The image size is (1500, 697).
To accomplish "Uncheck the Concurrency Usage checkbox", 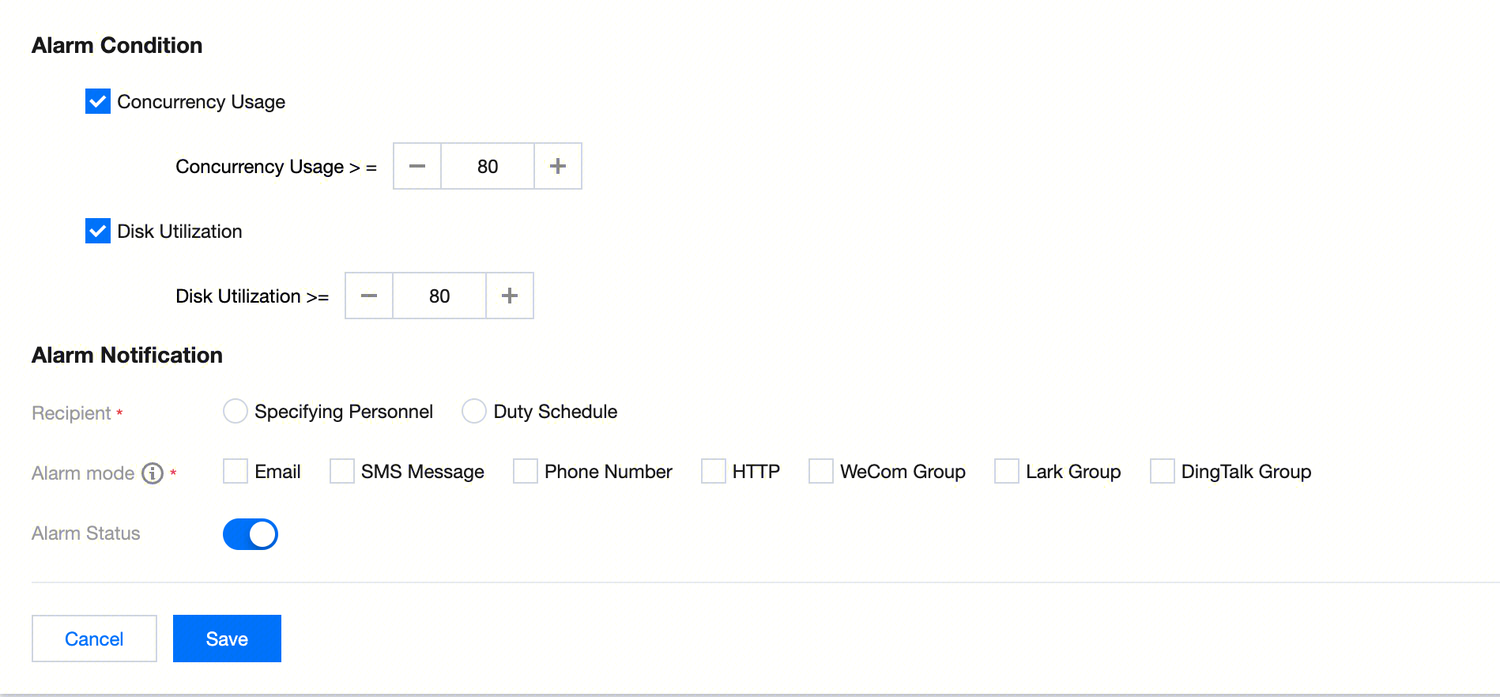I will [x=98, y=102].
